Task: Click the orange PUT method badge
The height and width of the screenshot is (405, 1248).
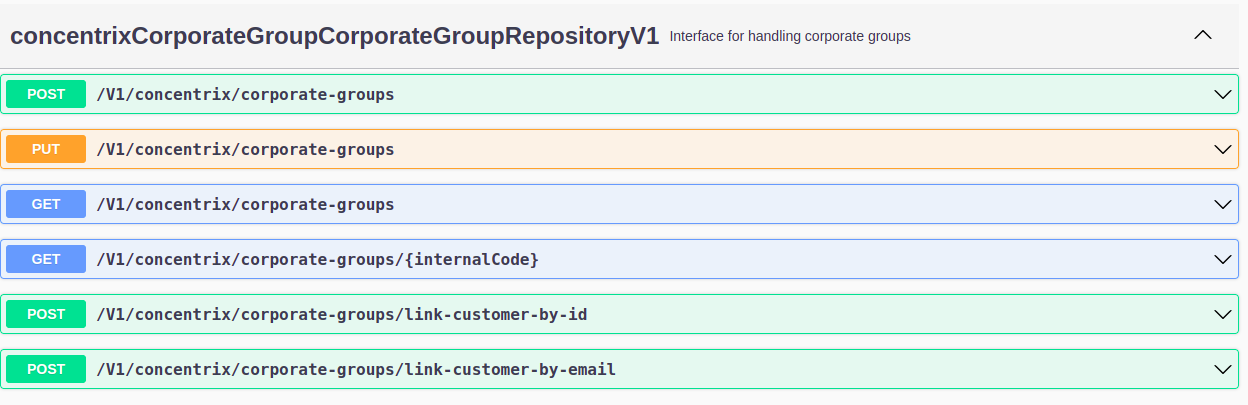Action: coord(46,149)
